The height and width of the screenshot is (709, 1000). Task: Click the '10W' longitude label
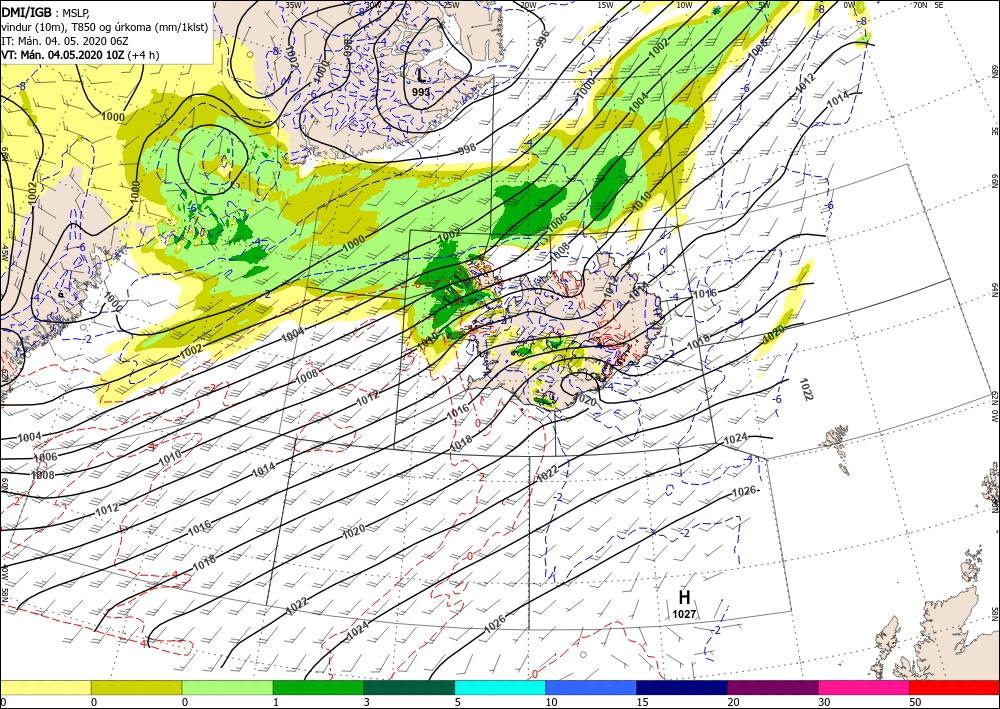[x=684, y=5]
